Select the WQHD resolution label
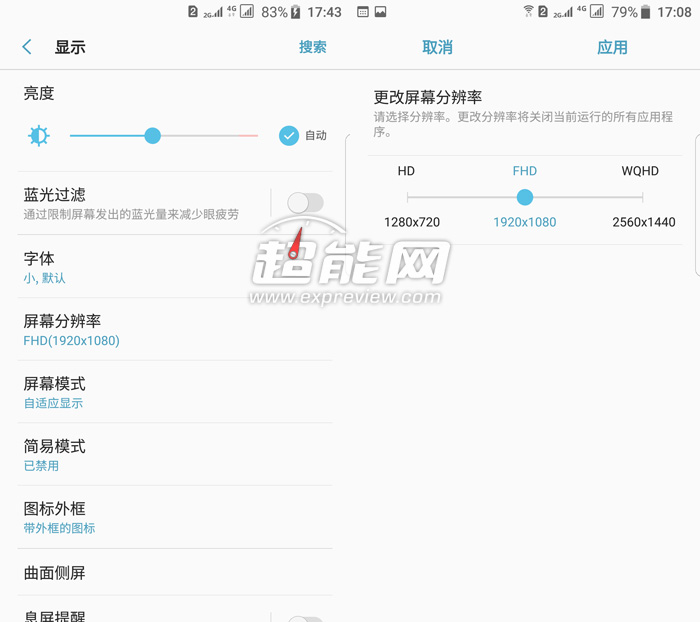Screen dimensions: 700x622 point(640,171)
